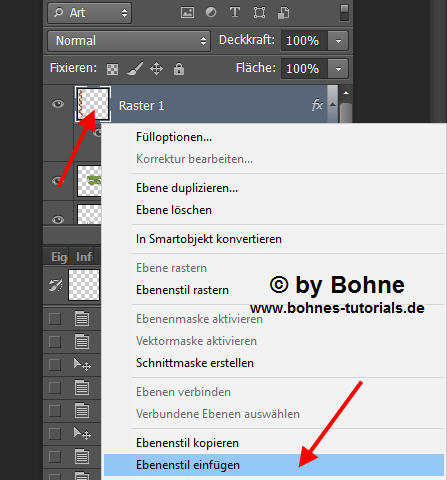Click the pixel layer filter icon
Screen dimensions: 447x480
coord(187,13)
